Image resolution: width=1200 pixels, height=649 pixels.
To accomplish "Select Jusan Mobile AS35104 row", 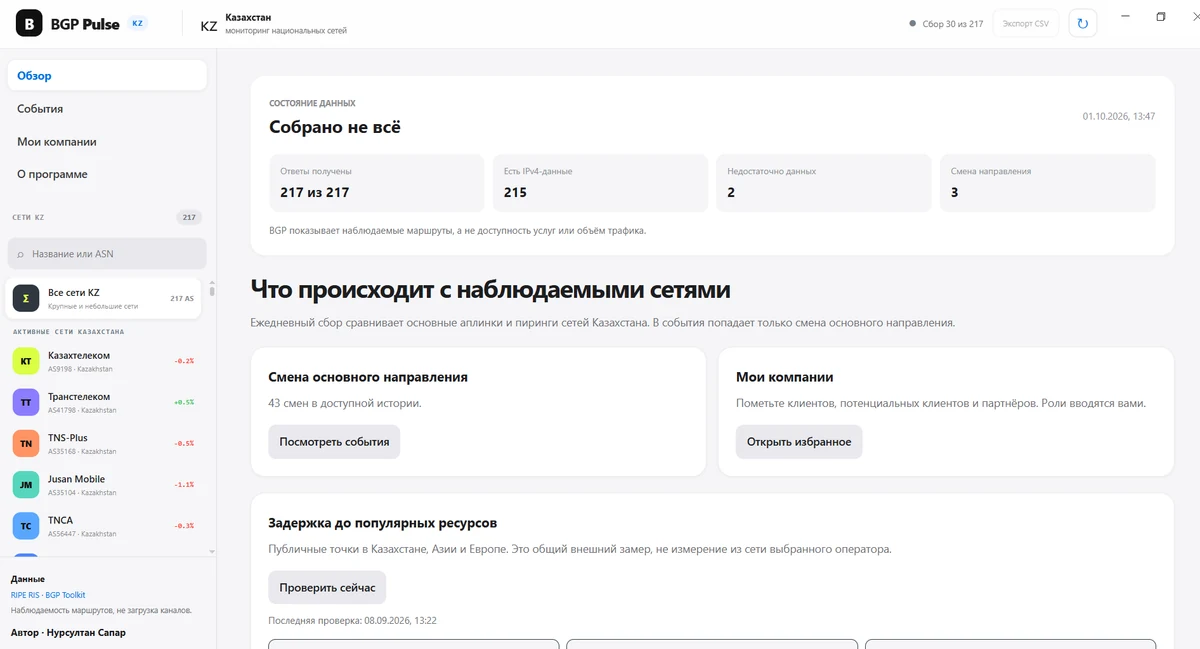I will [x=104, y=485].
